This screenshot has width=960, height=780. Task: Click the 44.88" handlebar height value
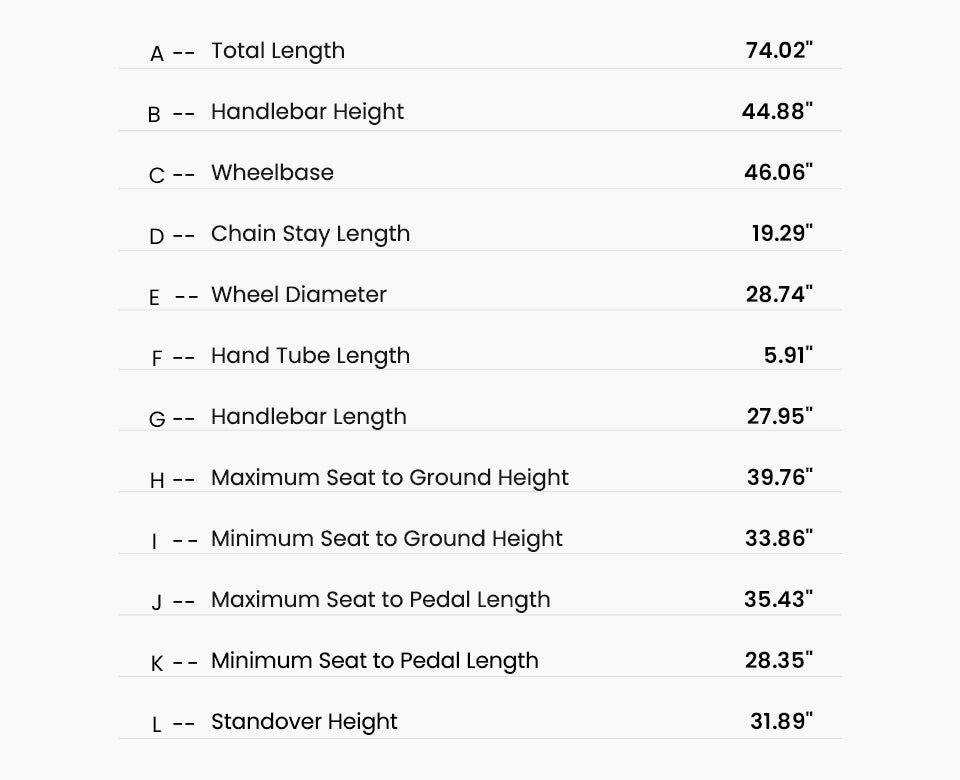[778, 111]
